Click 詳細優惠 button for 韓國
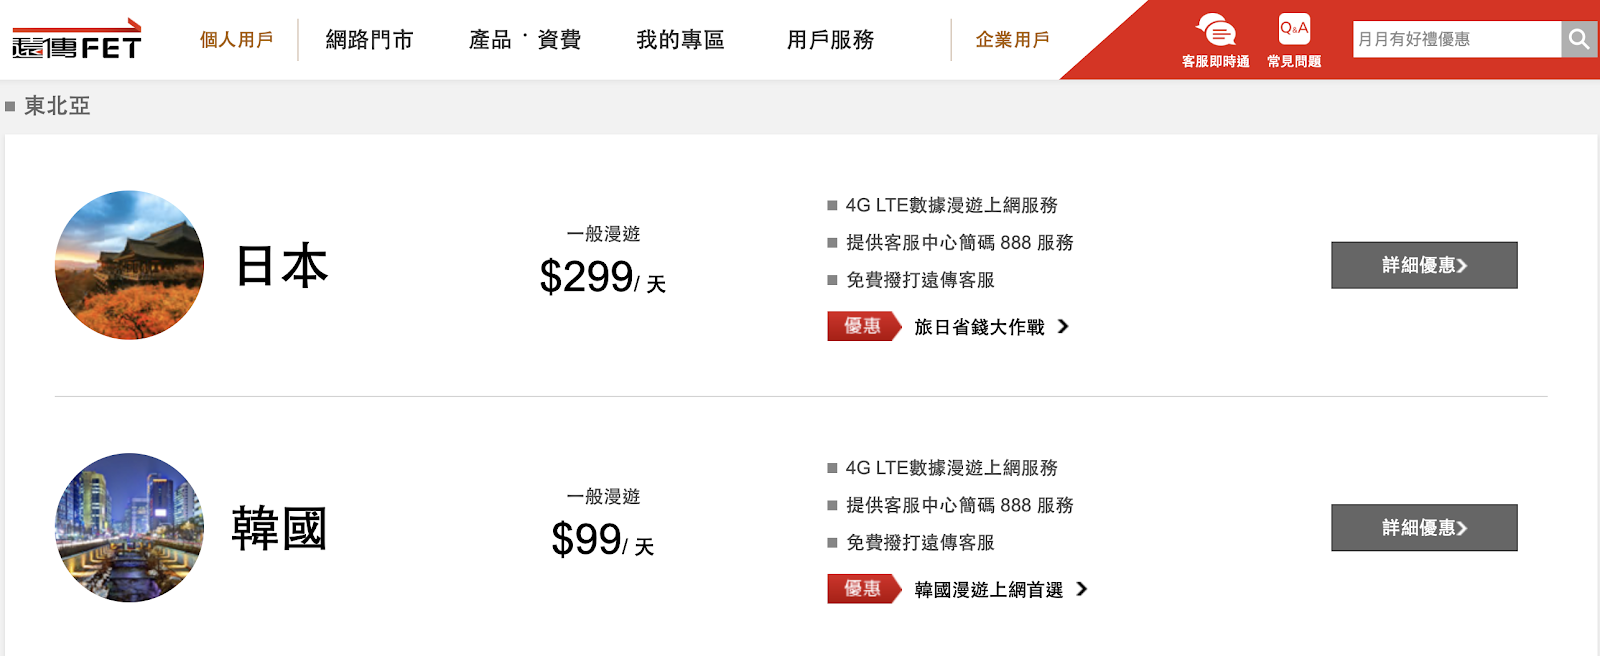Screen dimensions: 1600x656 click(x=1424, y=528)
